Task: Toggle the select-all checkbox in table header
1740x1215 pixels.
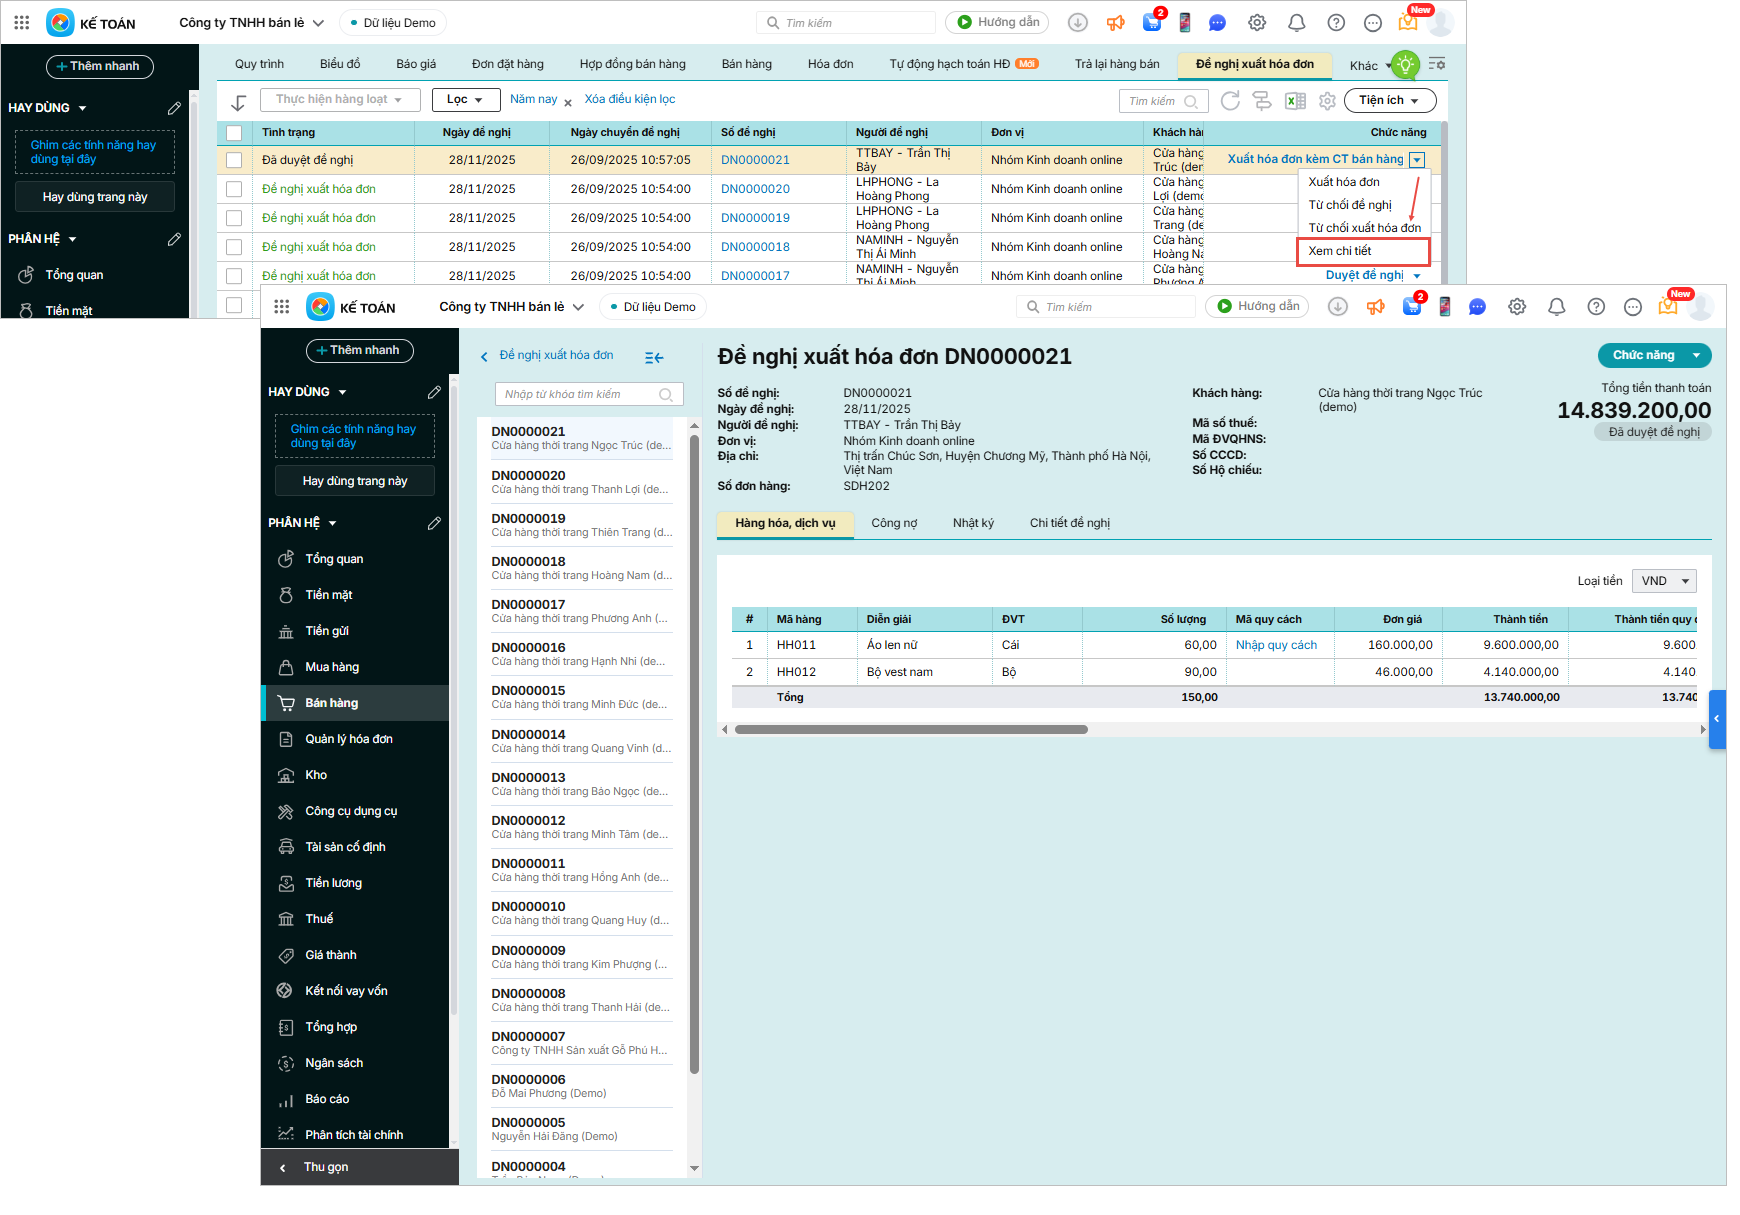Action: point(234,132)
